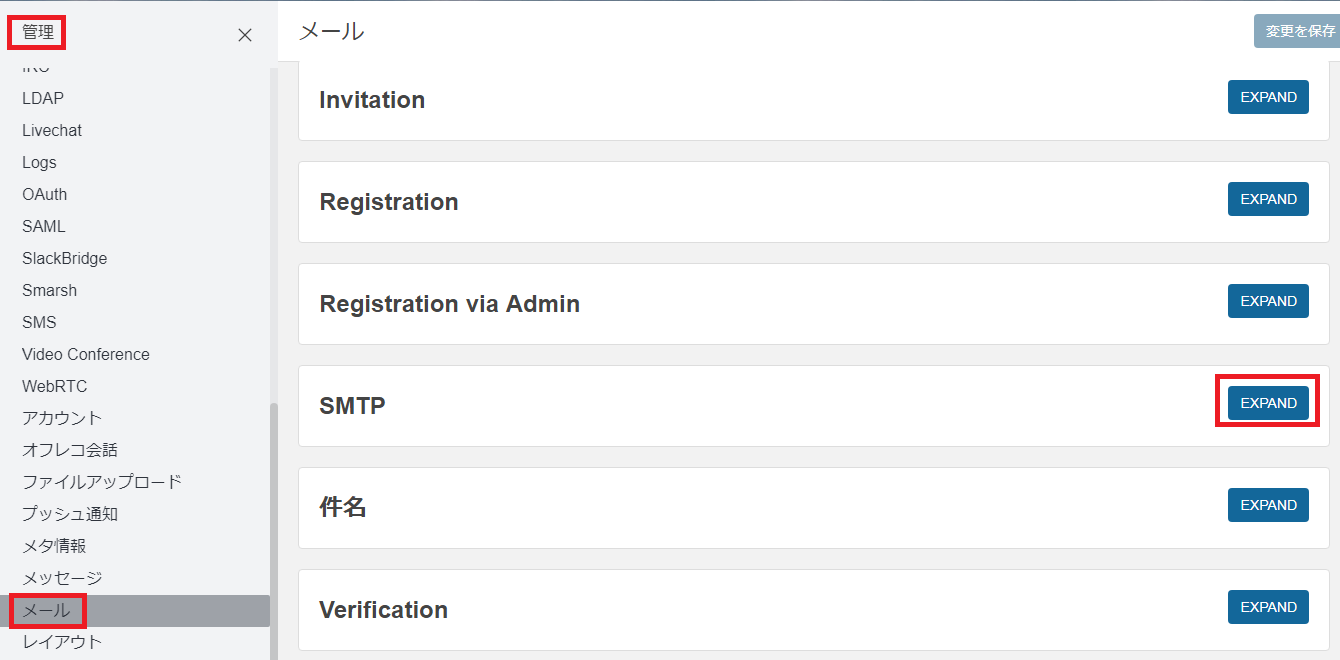The width and height of the screenshot is (1340, 660).
Task: Expand the Invitation section
Action: point(1268,97)
